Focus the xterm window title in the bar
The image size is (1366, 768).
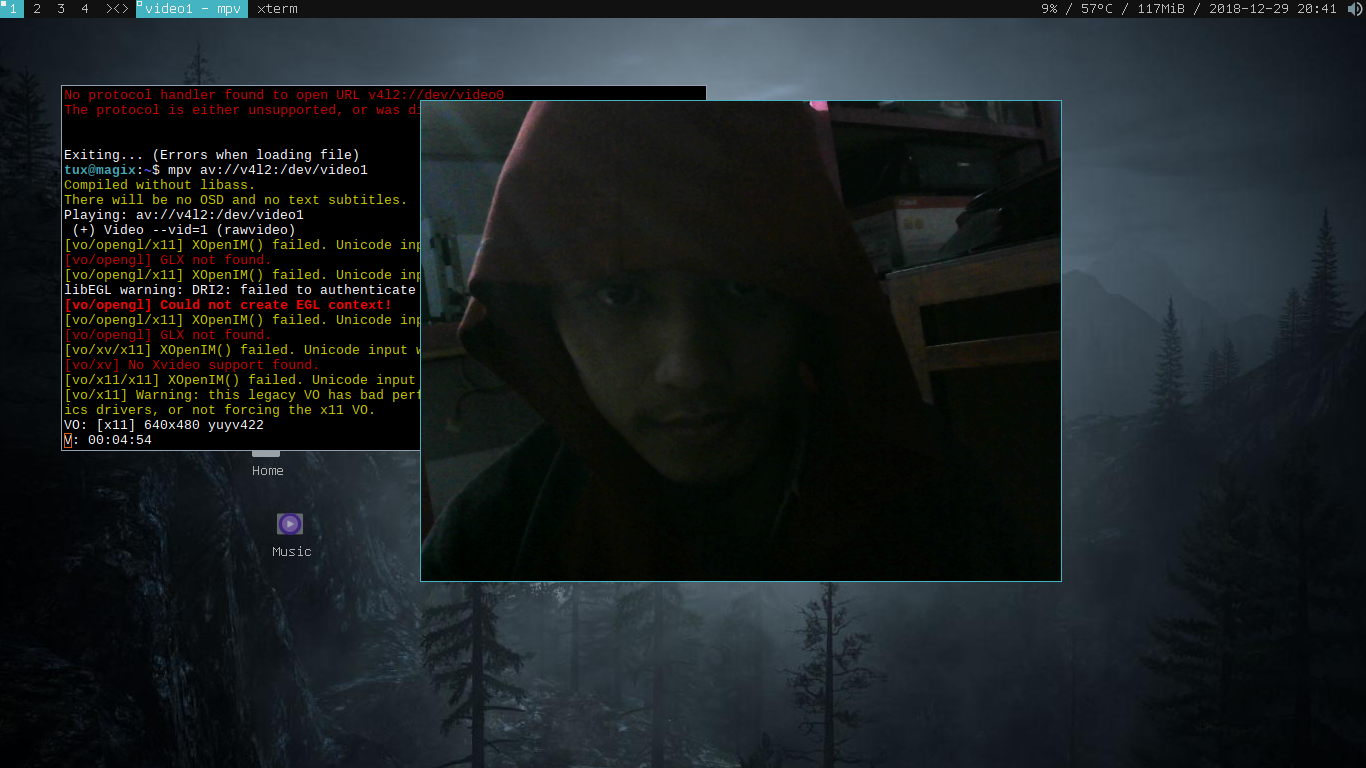pyautogui.click(x=277, y=9)
